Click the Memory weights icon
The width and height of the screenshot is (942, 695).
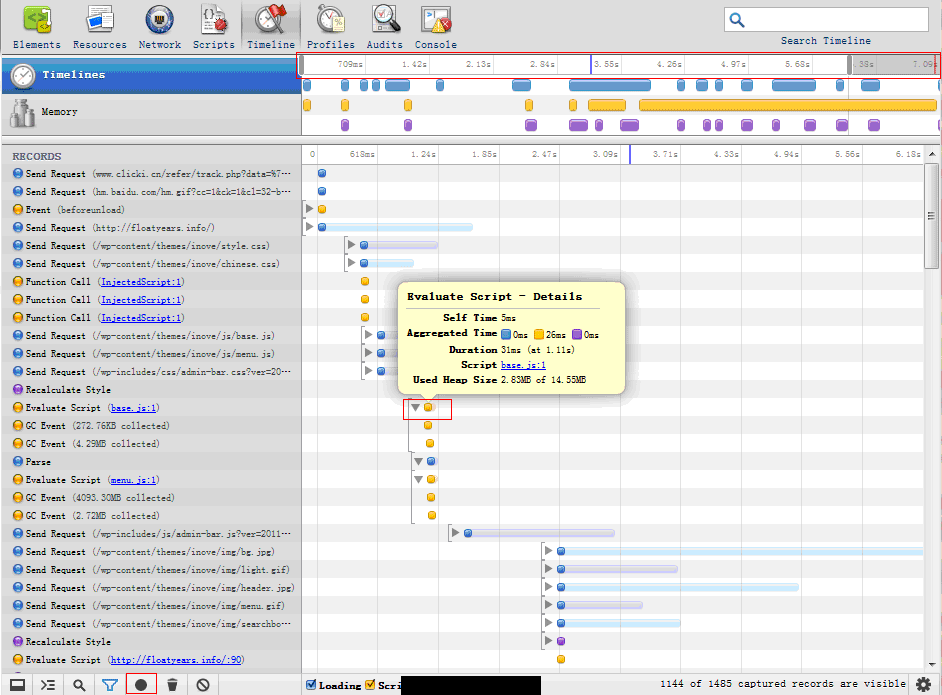[22, 113]
